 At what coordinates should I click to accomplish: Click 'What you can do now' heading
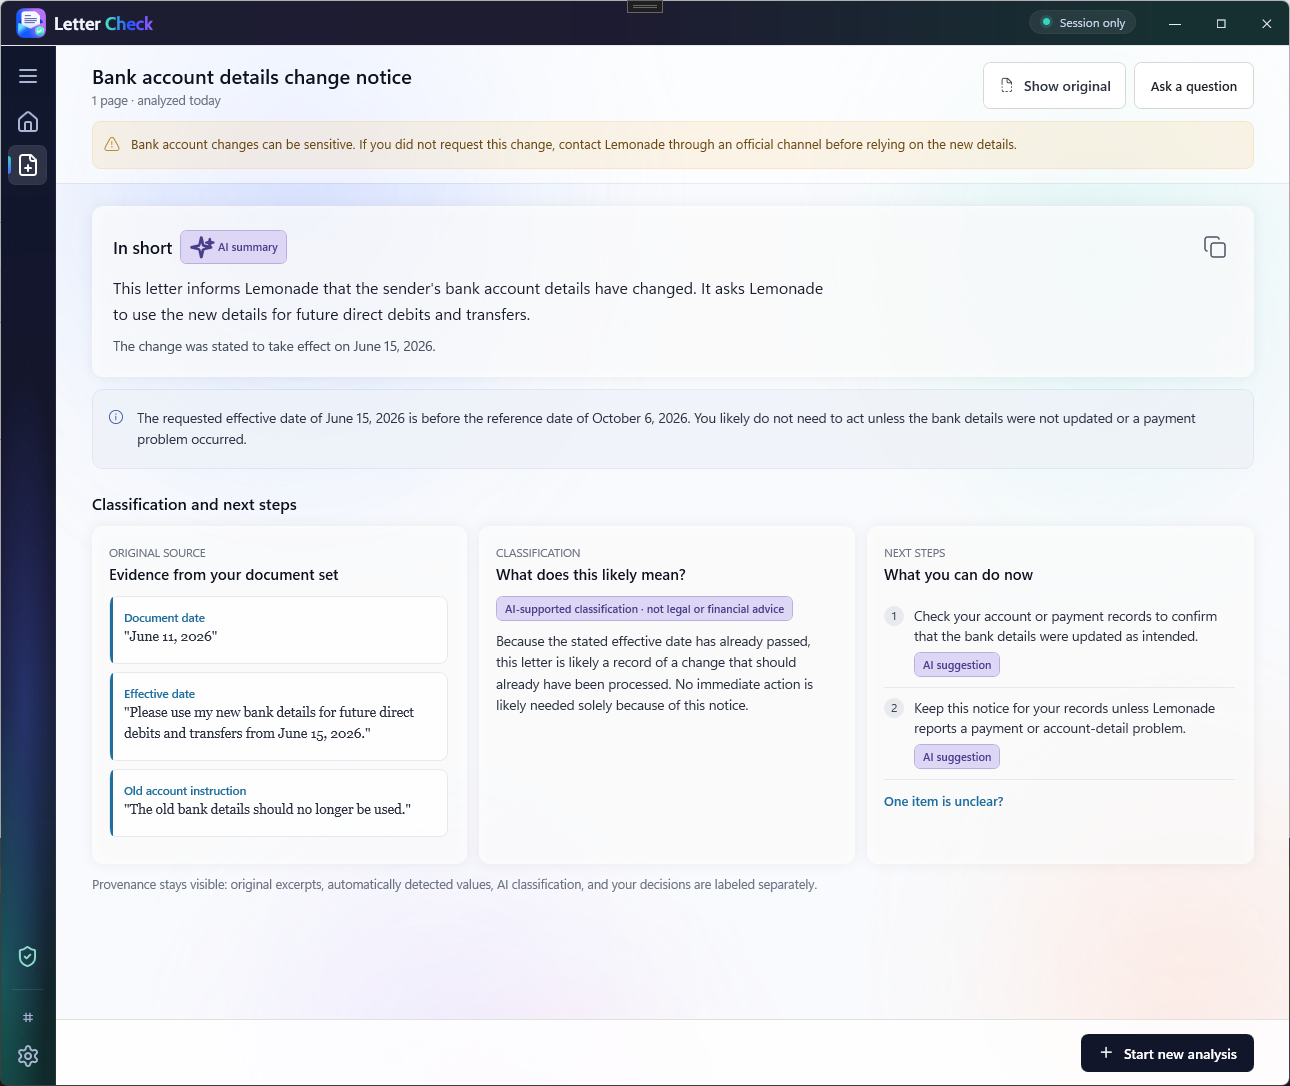(x=958, y=575)
